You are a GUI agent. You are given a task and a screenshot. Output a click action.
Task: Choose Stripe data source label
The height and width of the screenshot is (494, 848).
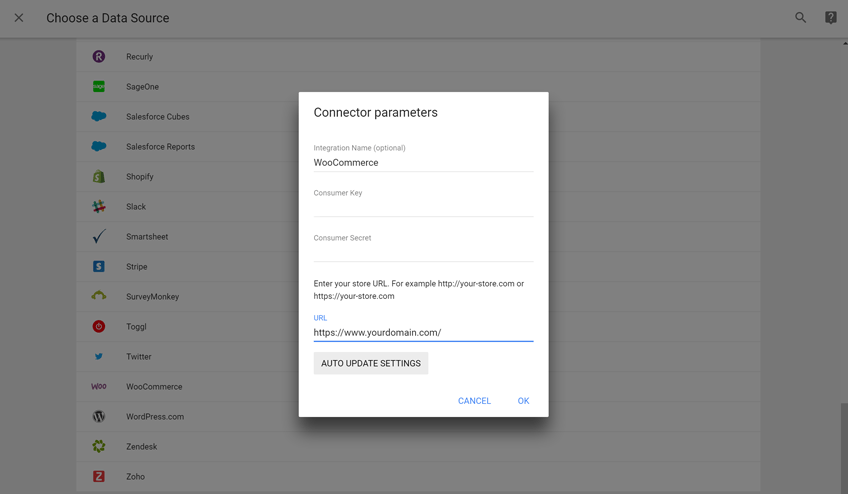136,267
